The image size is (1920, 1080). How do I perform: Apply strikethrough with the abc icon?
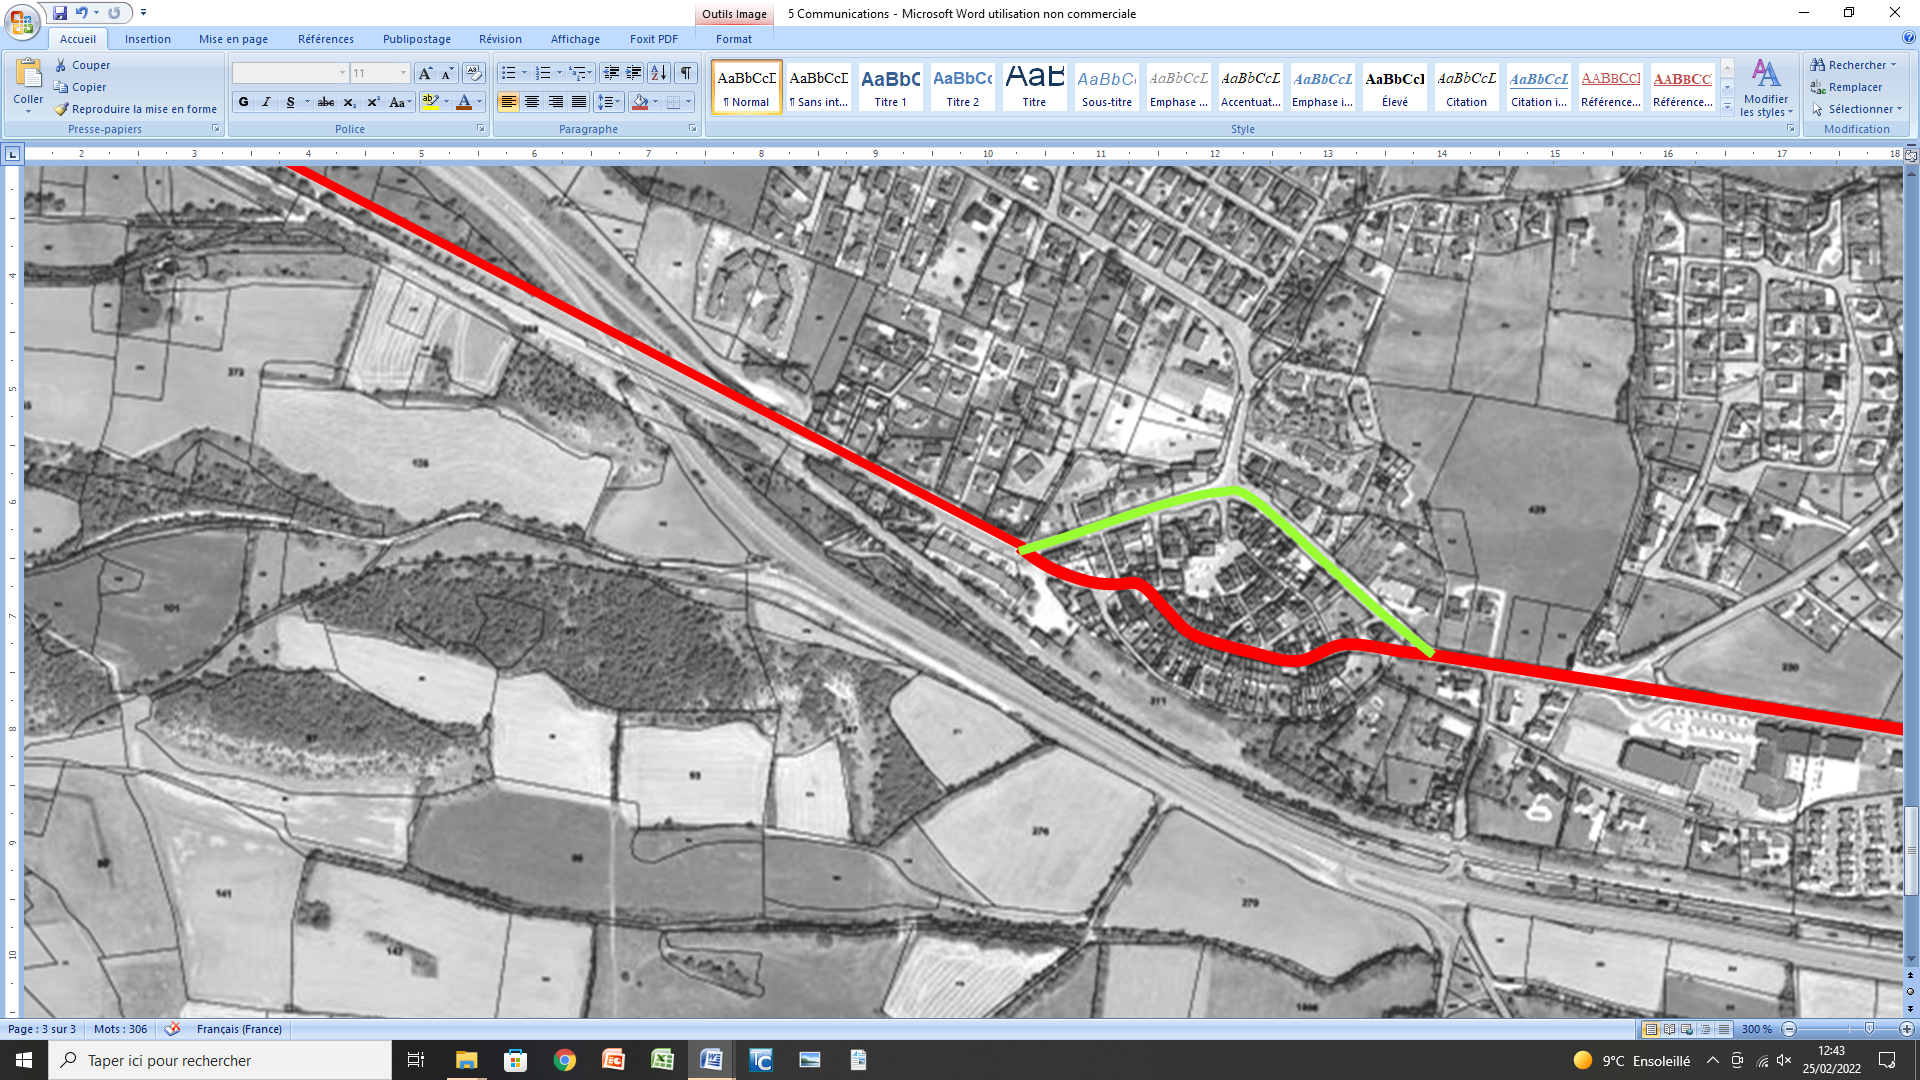325,102
